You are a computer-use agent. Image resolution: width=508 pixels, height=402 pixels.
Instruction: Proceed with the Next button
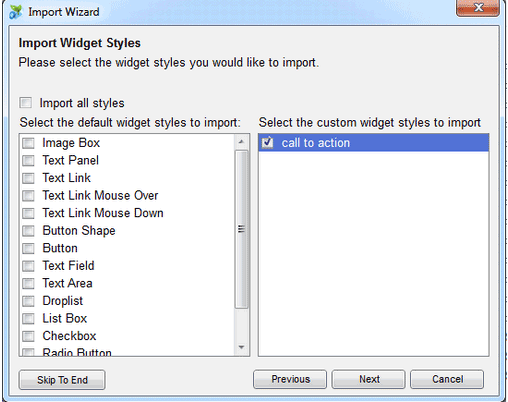pyautogui.click(x=369, y=379)
